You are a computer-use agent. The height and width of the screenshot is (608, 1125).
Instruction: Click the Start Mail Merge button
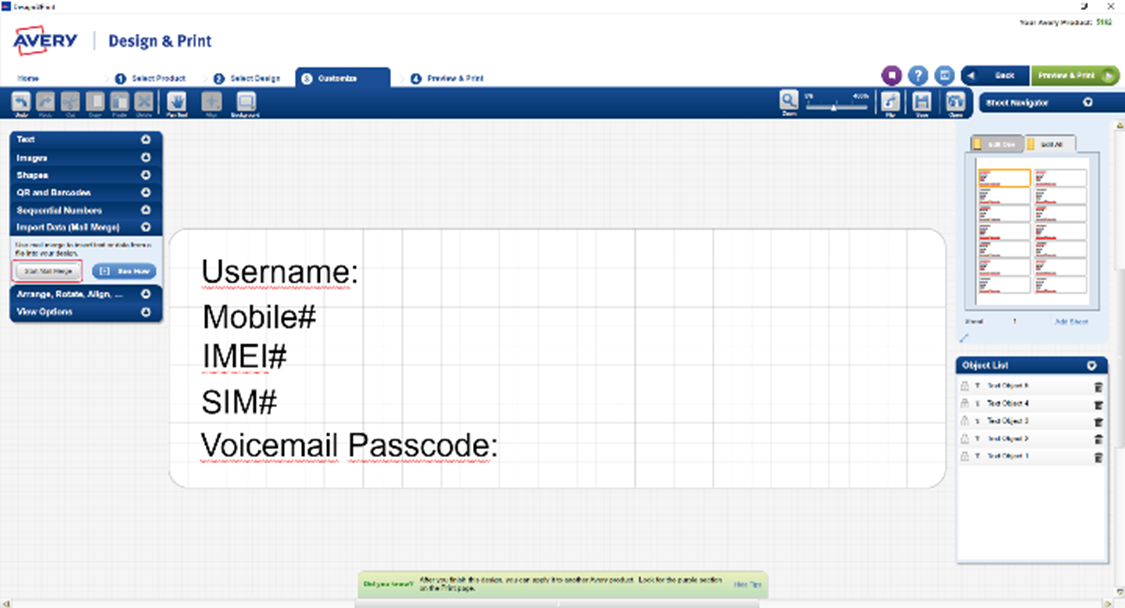48,271
